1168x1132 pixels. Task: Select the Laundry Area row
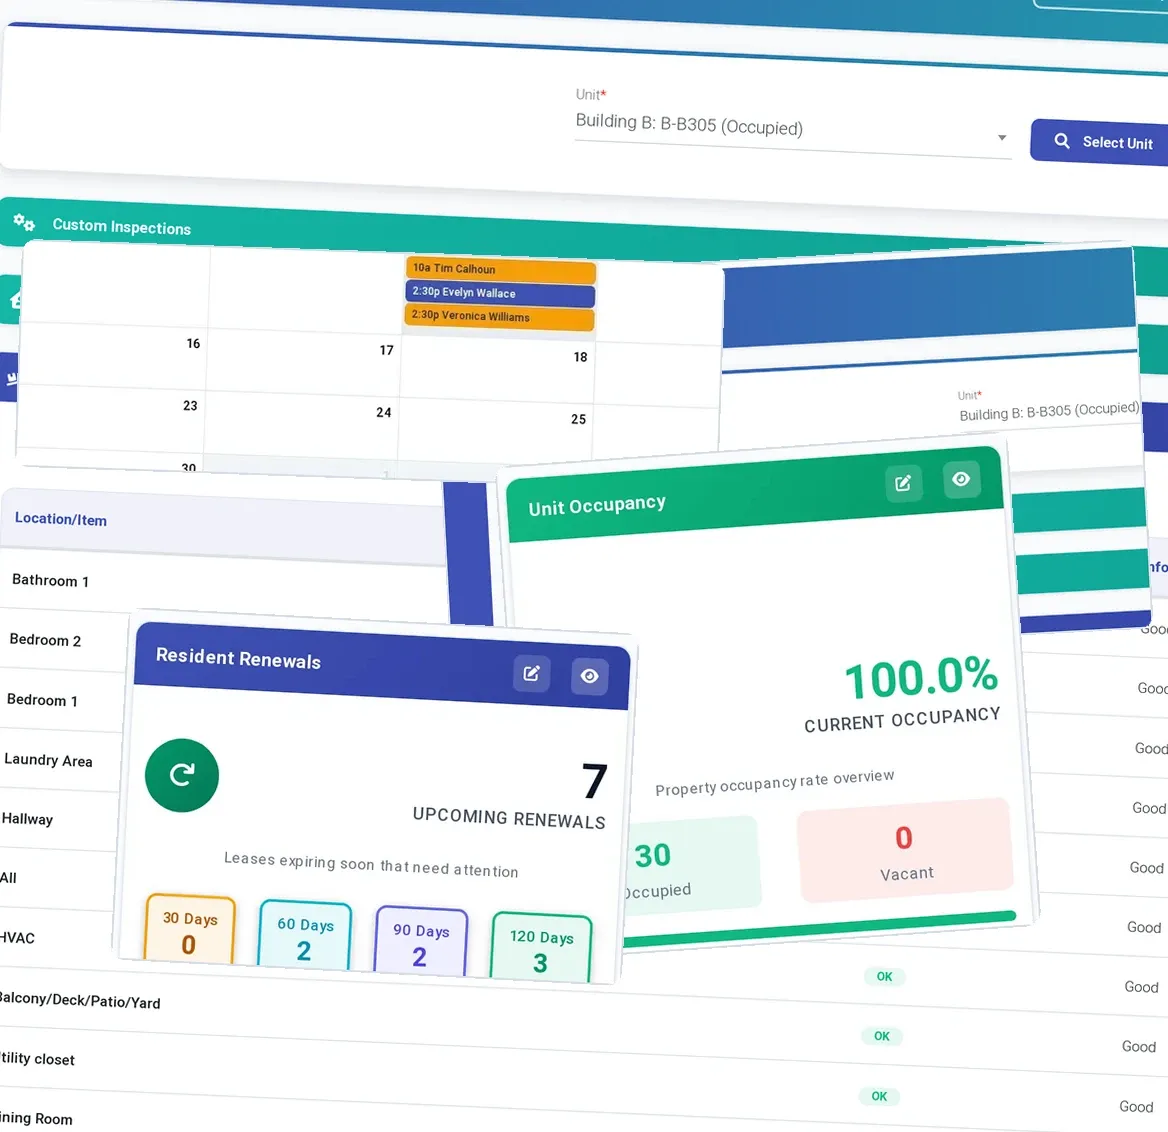point(48,760)
